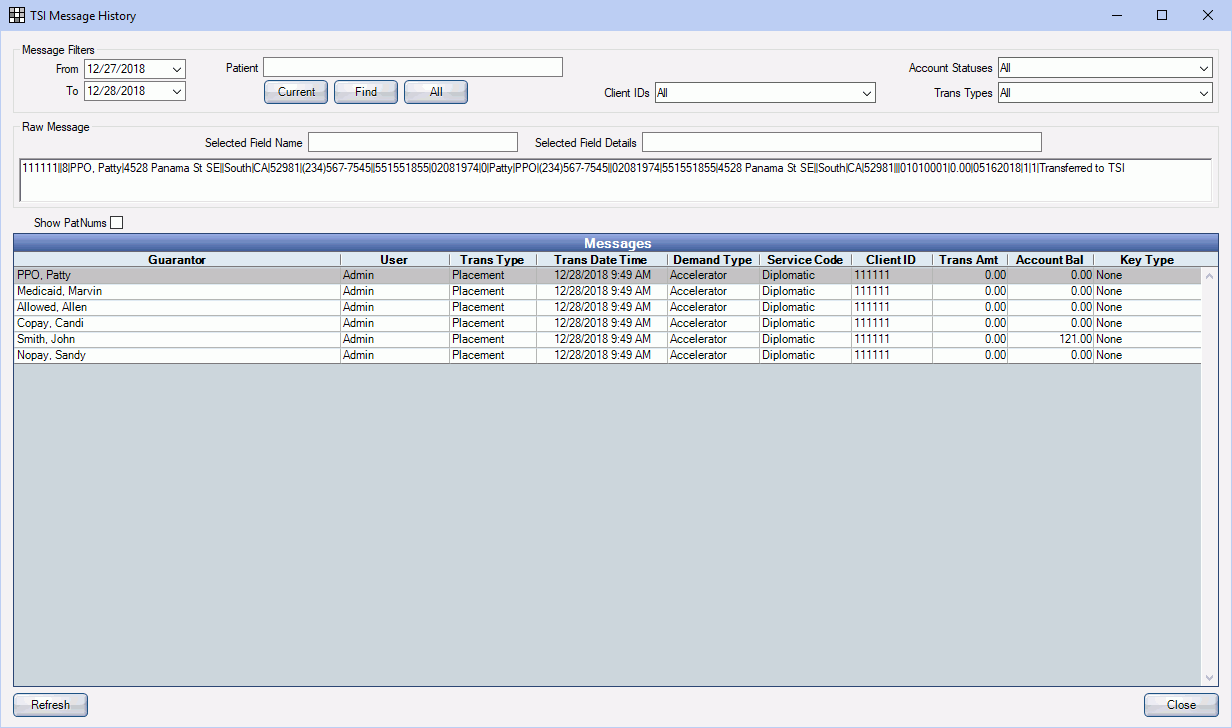Expand the Account Statuses dropdown
1232x728 pixels.
coord(1204,68)
